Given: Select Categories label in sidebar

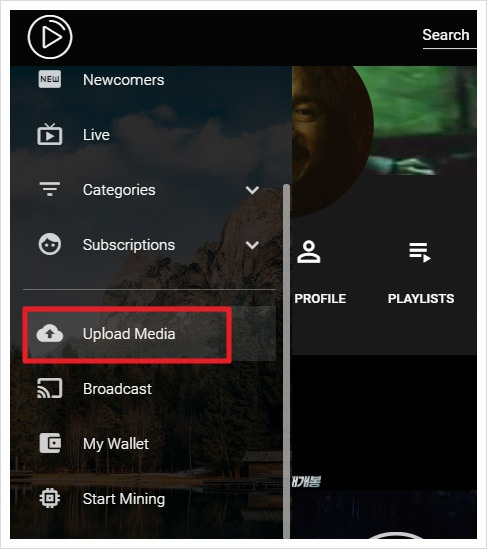Looking at the screenshot, I should (119, 190).
